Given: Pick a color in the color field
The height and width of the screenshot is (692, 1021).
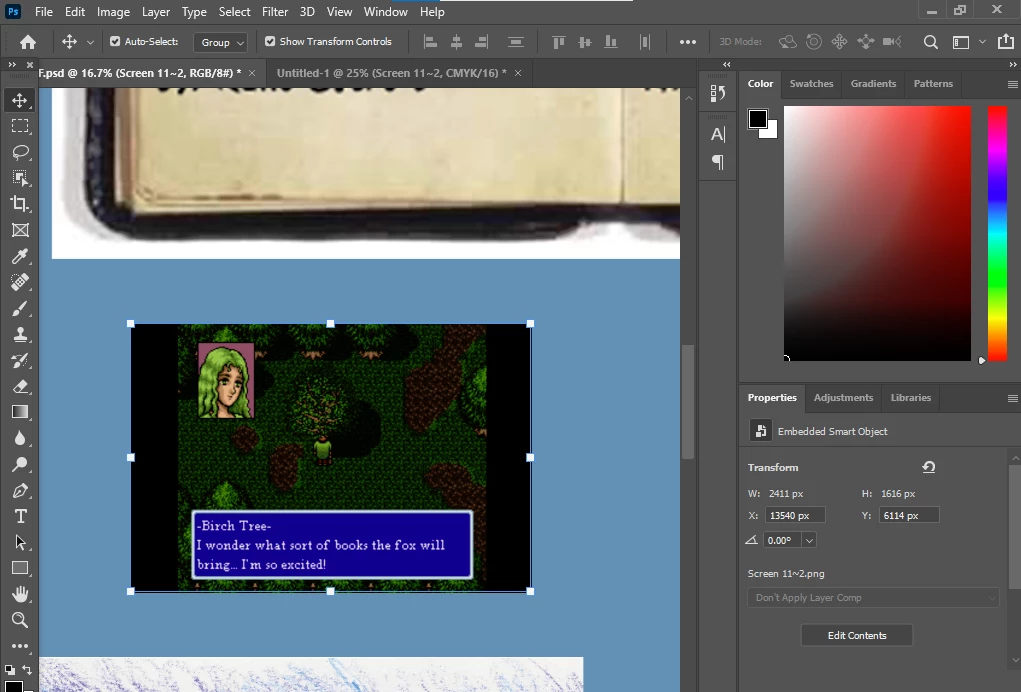Looking at the screenshot, I should [x=877, y=233].
